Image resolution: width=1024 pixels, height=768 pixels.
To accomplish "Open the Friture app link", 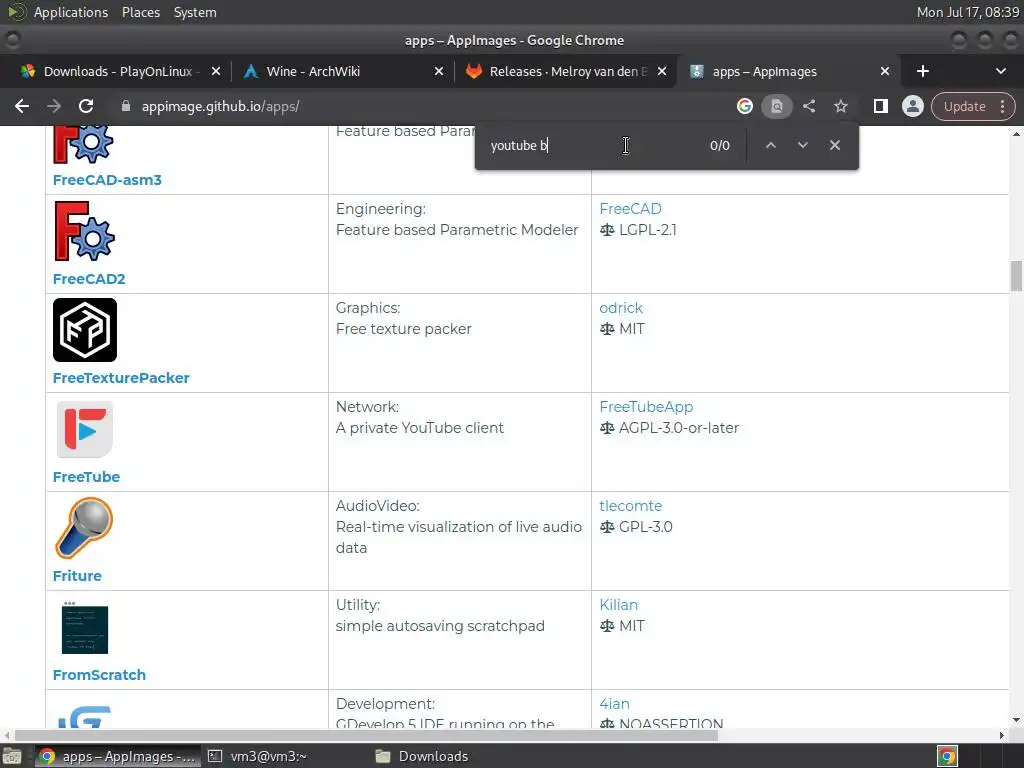I will pyautogui.click(x=77, y=576).
